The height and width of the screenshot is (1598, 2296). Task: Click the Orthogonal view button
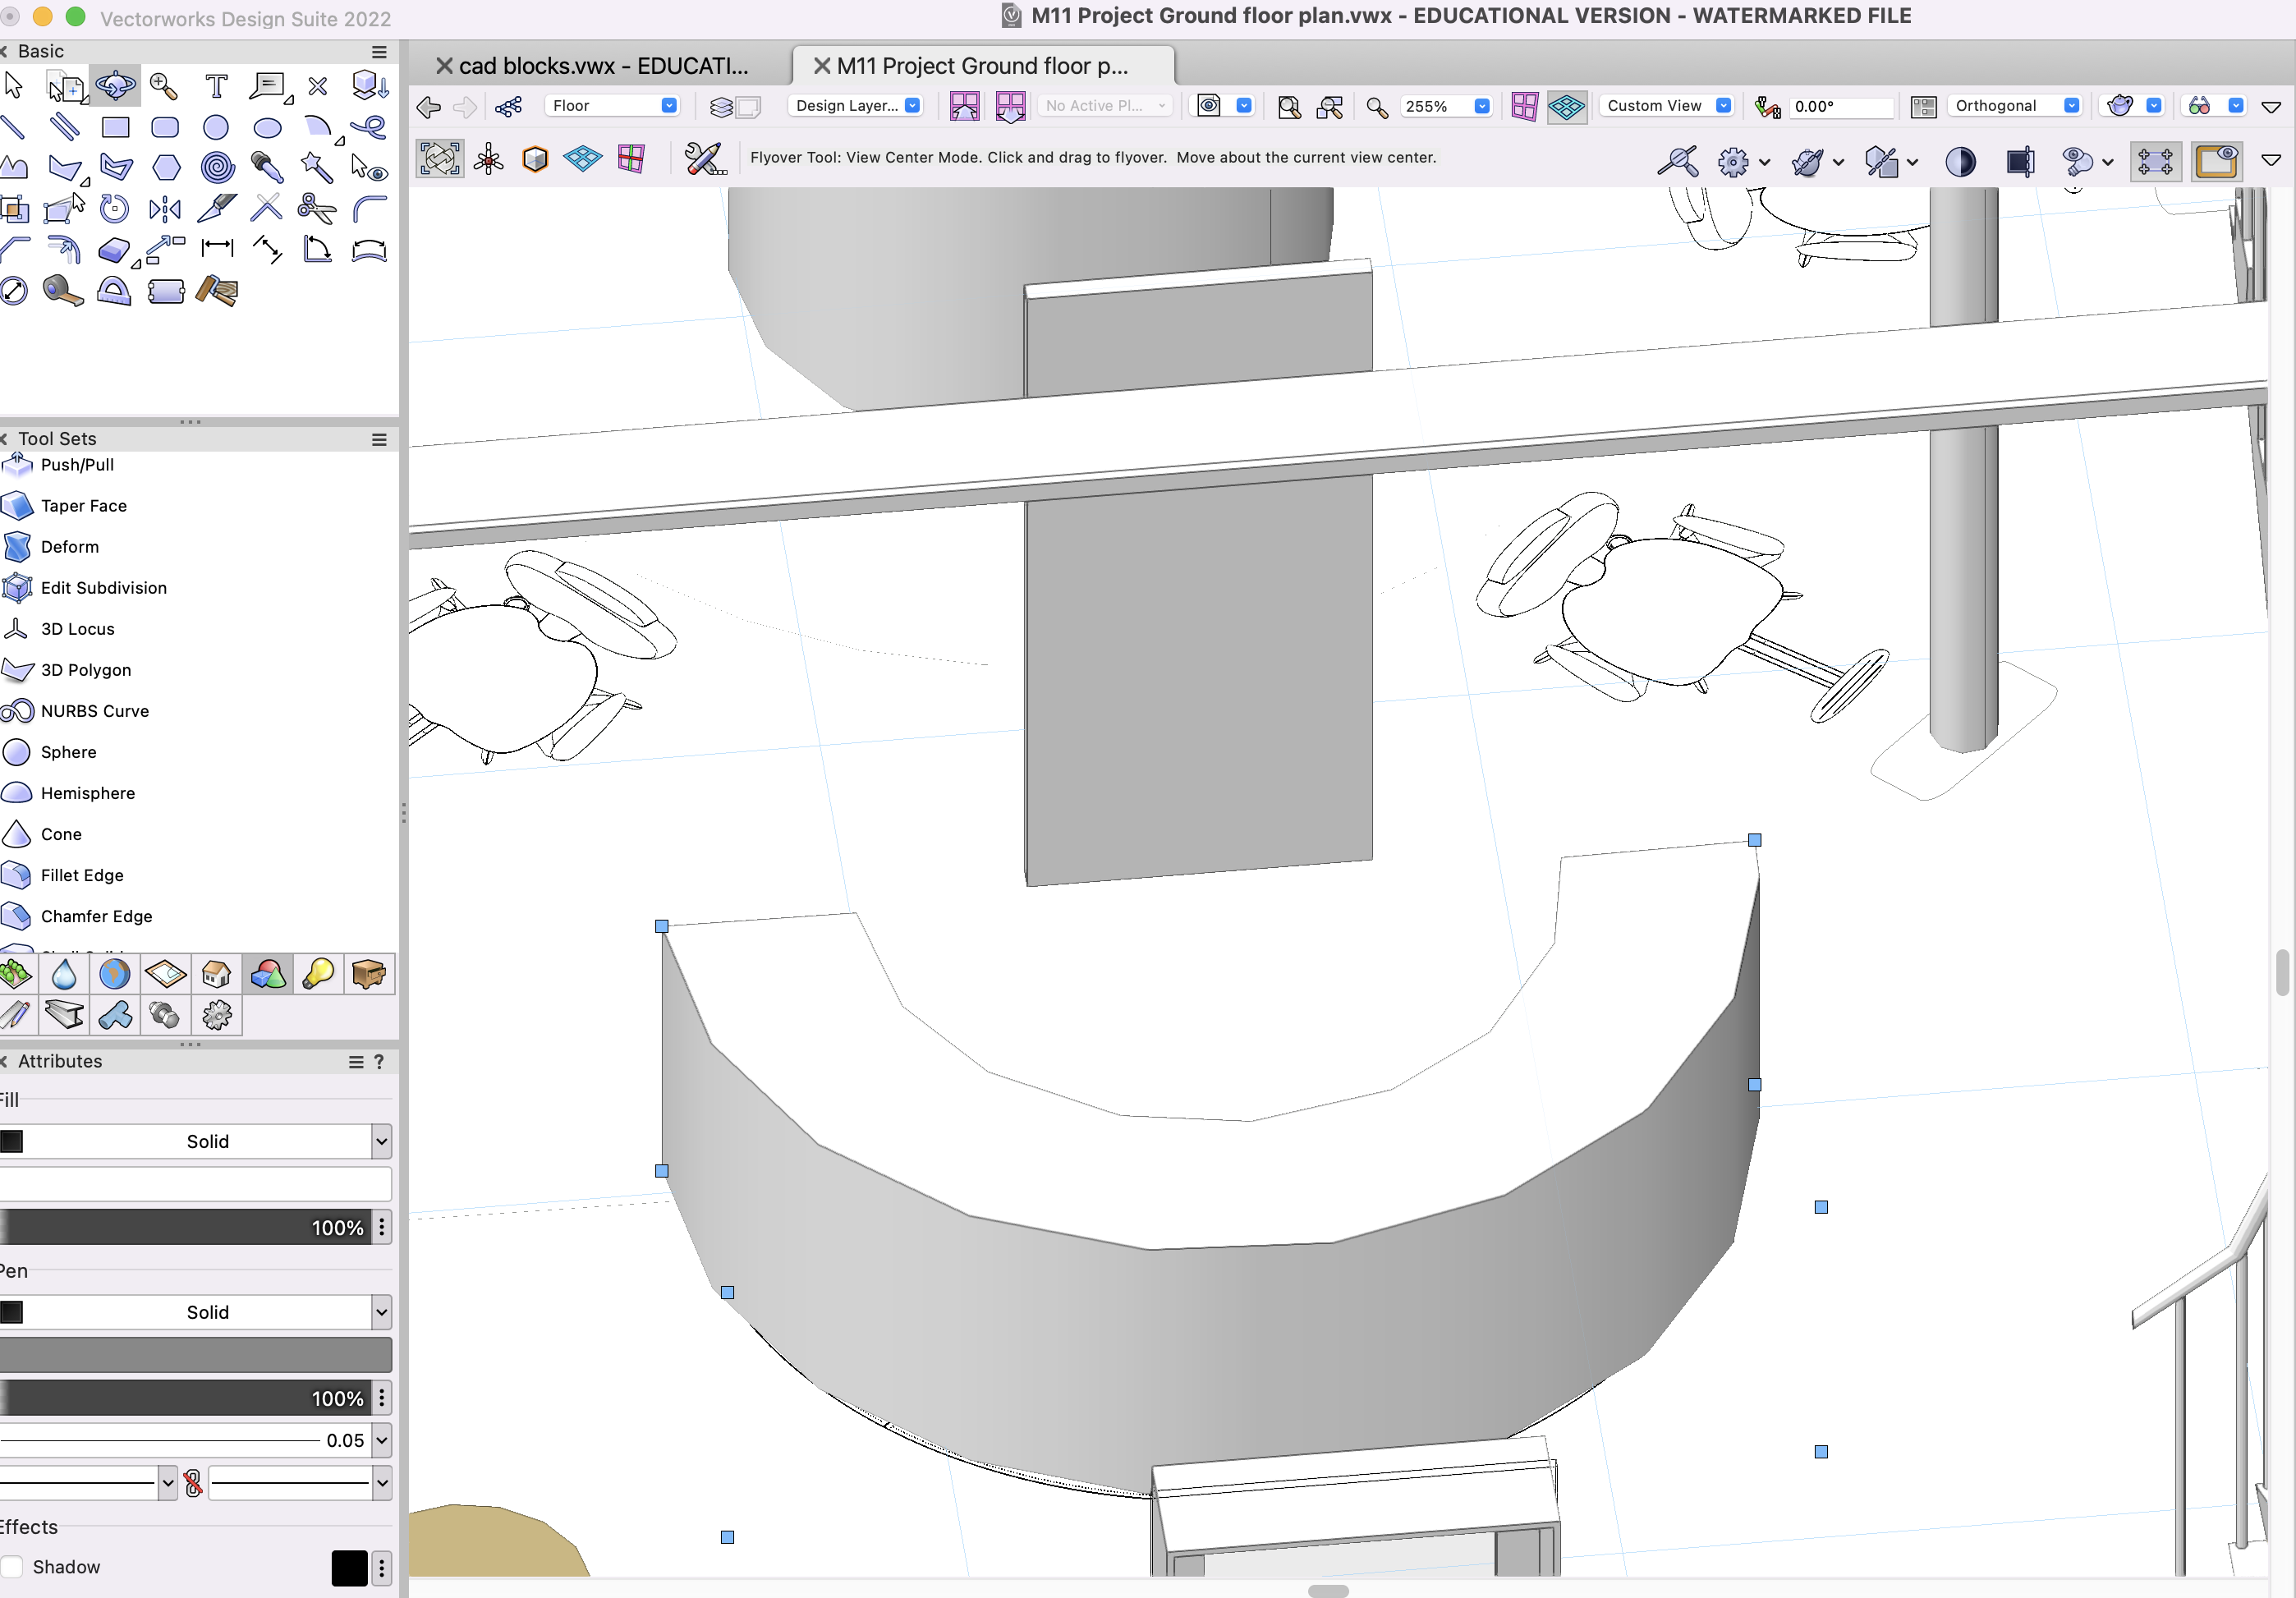[2018, 107]
